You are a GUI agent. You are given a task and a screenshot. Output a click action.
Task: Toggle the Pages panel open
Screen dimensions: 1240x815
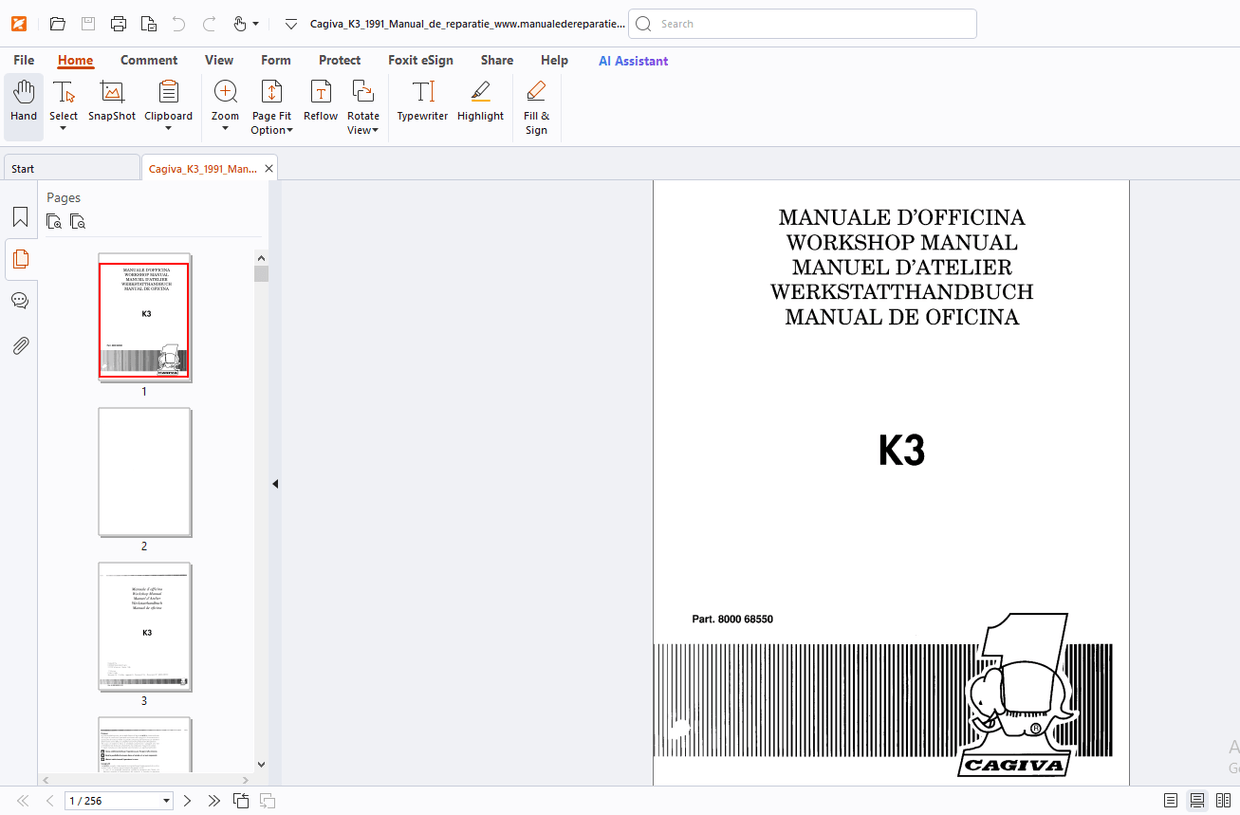20,259
